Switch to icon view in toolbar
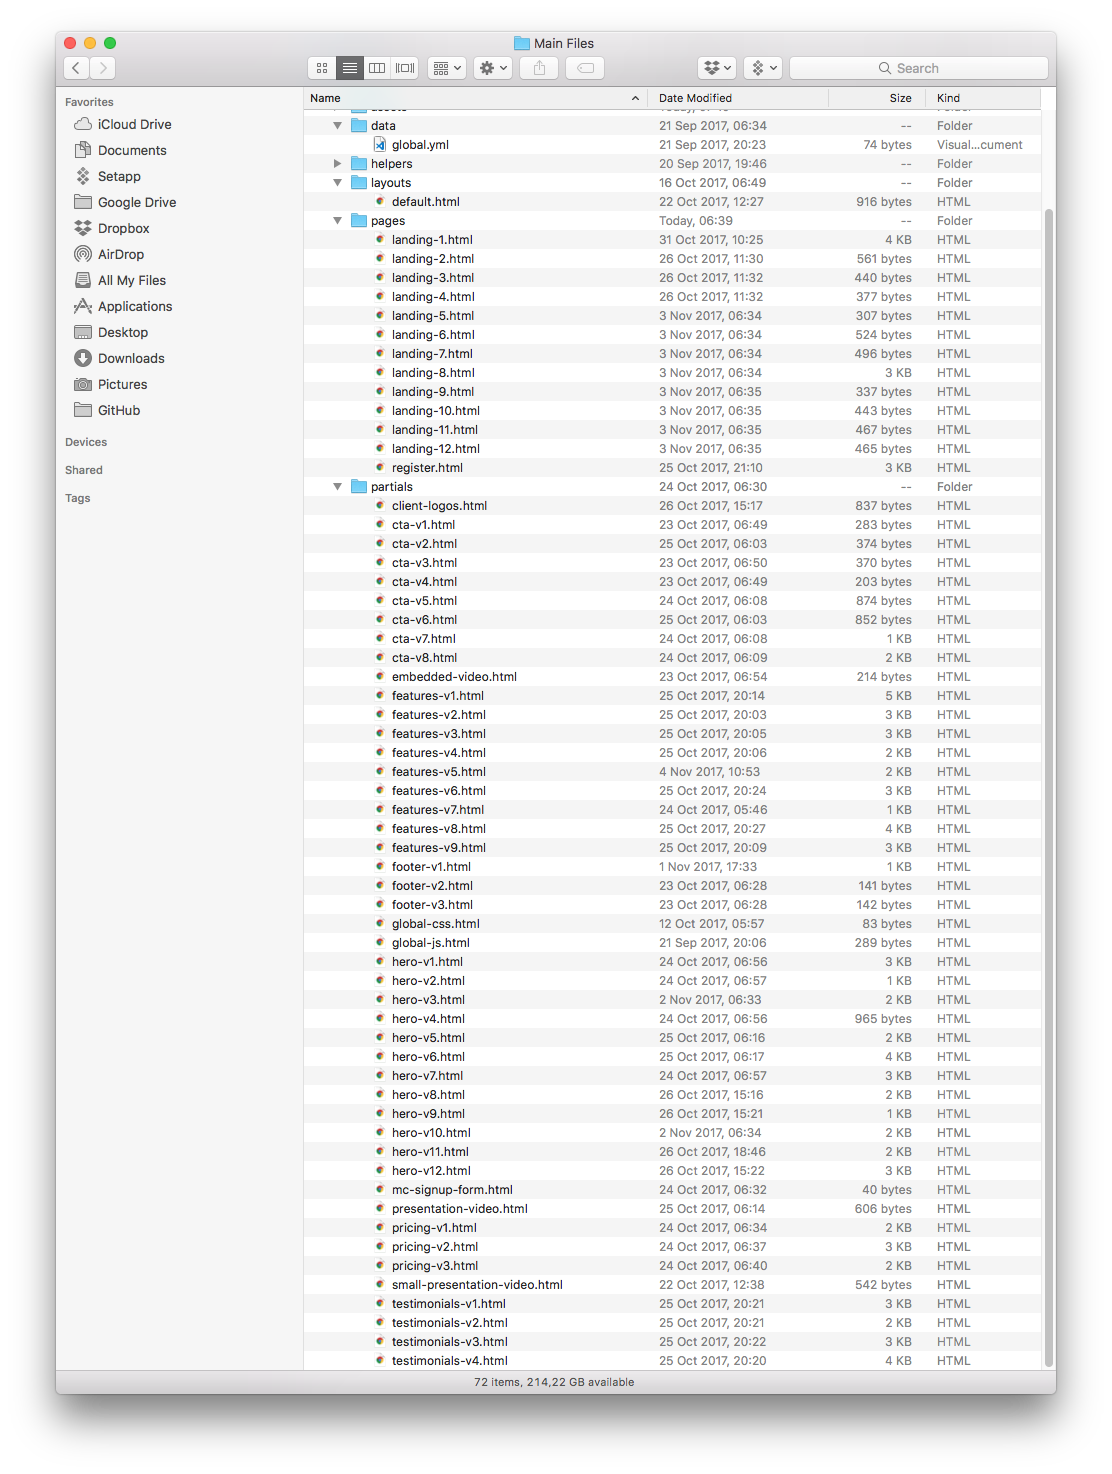The height and width of the screenshot is (1474, 1112). pyautogui.click(x=322, y=68)
